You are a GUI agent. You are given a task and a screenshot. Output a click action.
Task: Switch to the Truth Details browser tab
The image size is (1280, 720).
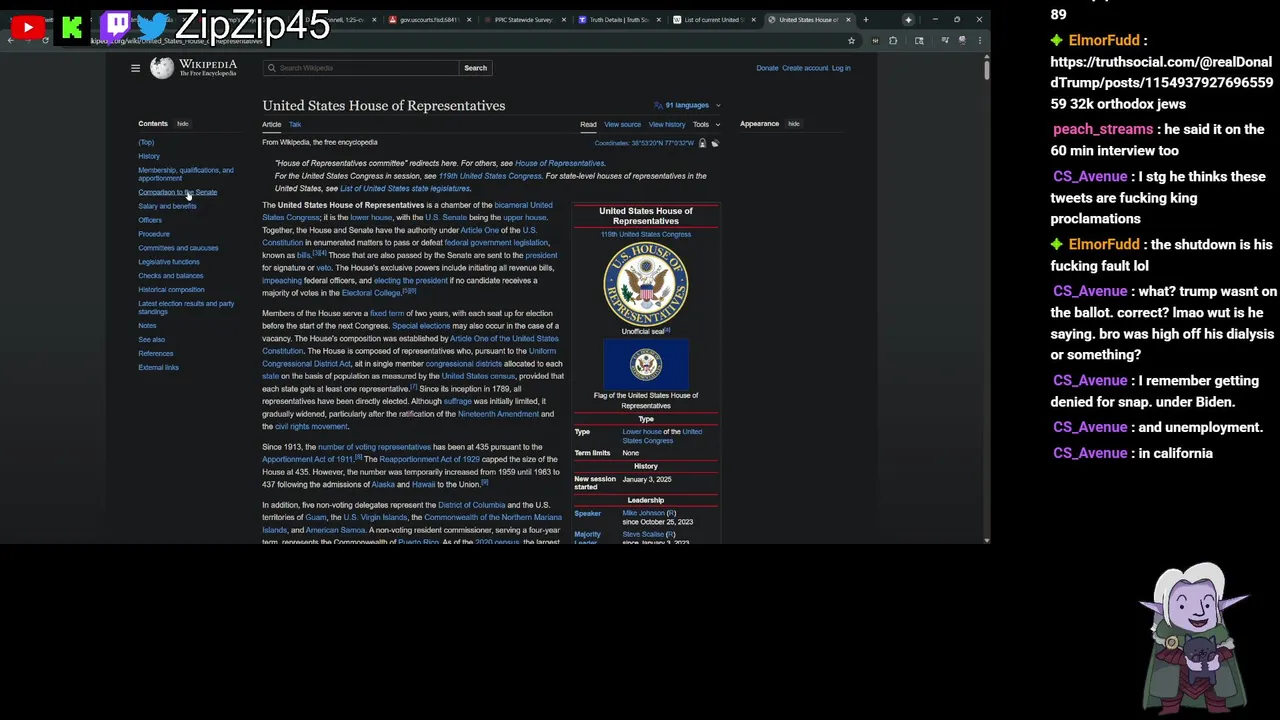pos(619,20)
